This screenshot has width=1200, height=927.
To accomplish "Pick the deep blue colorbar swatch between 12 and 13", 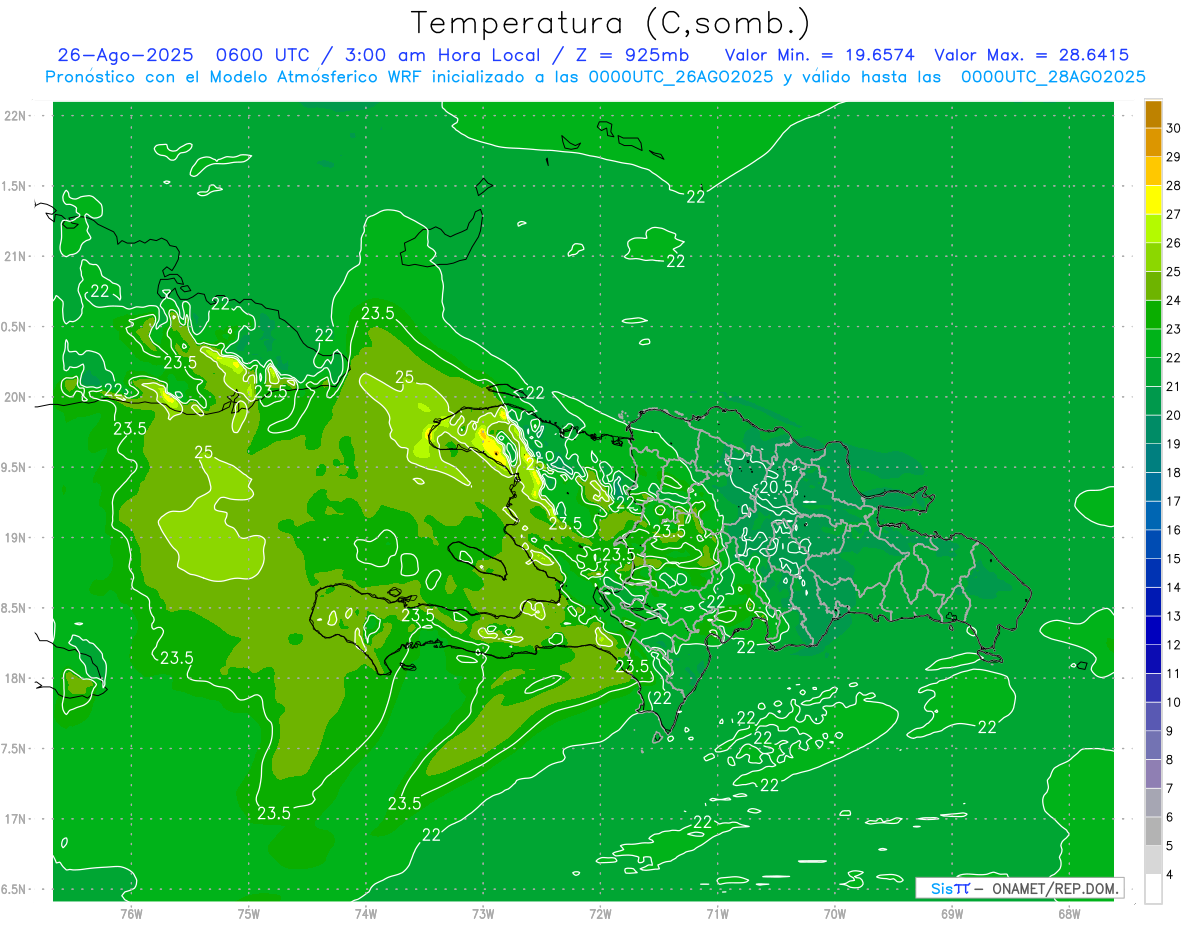I will (x=1153, y=631).
